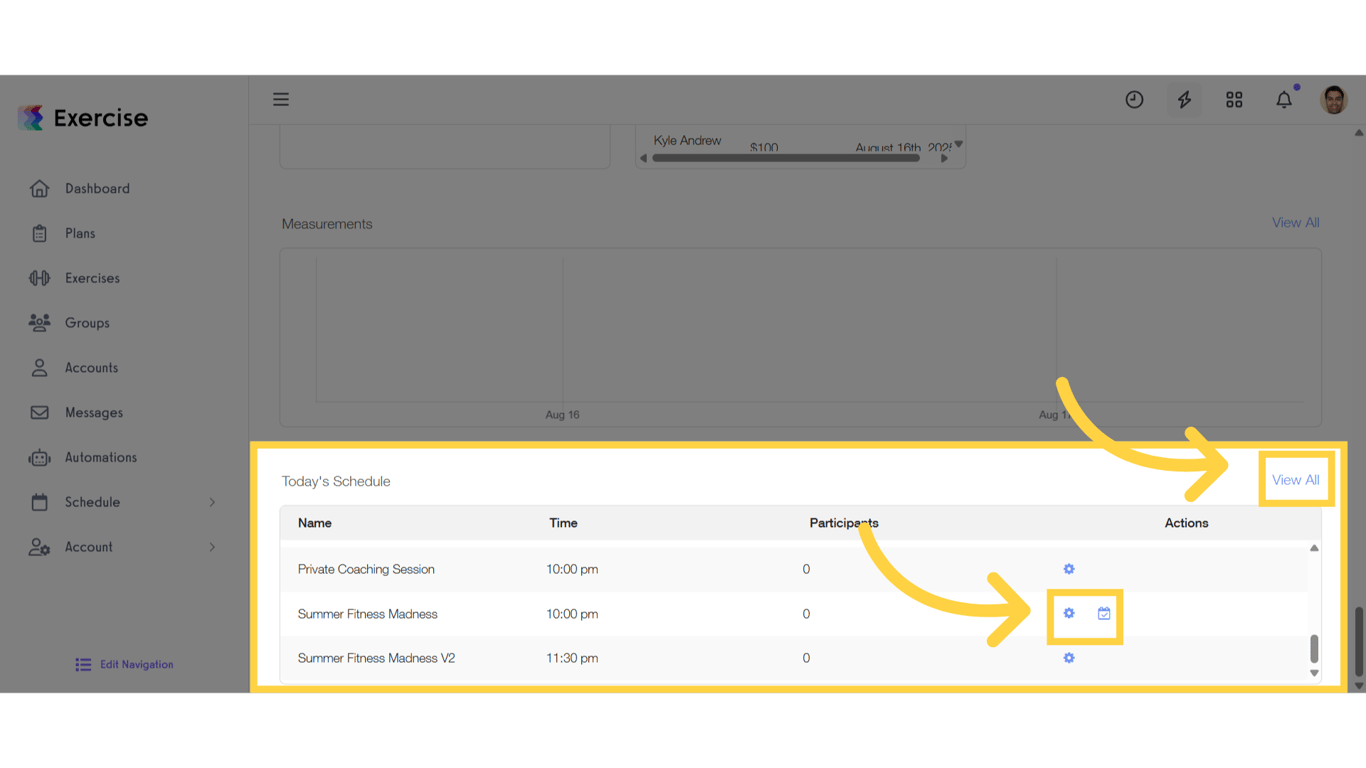
Task: Click the Plans clipboard icon
Action: pos(39,233)
